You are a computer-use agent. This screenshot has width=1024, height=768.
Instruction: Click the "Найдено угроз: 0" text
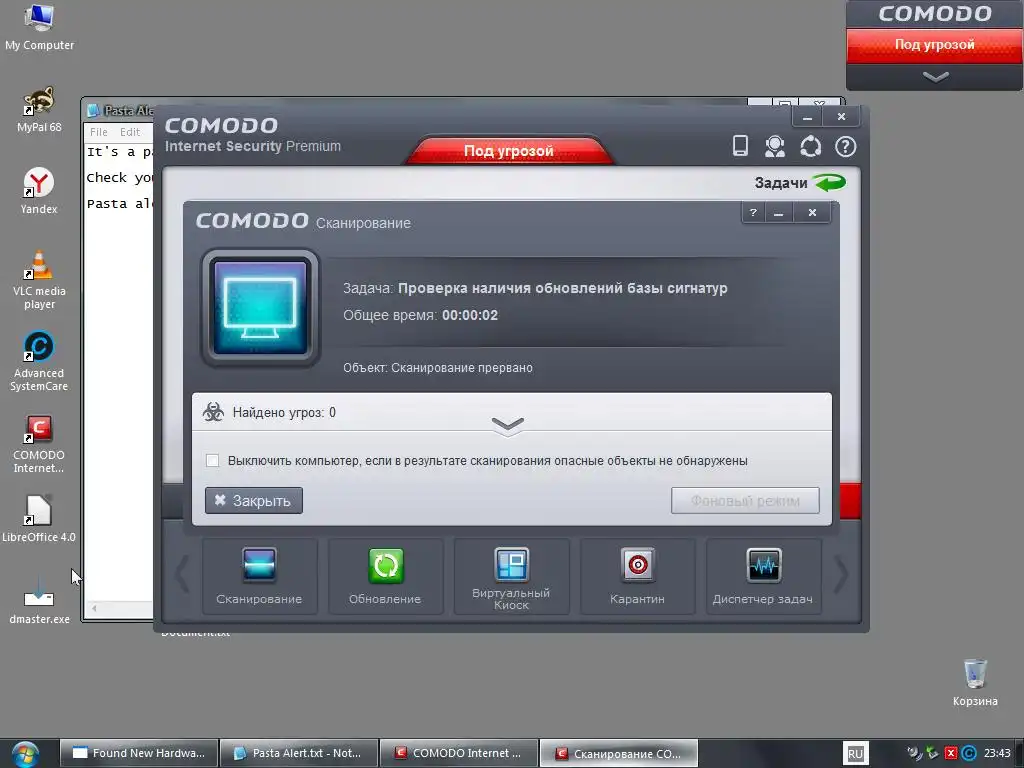point(284,412)
